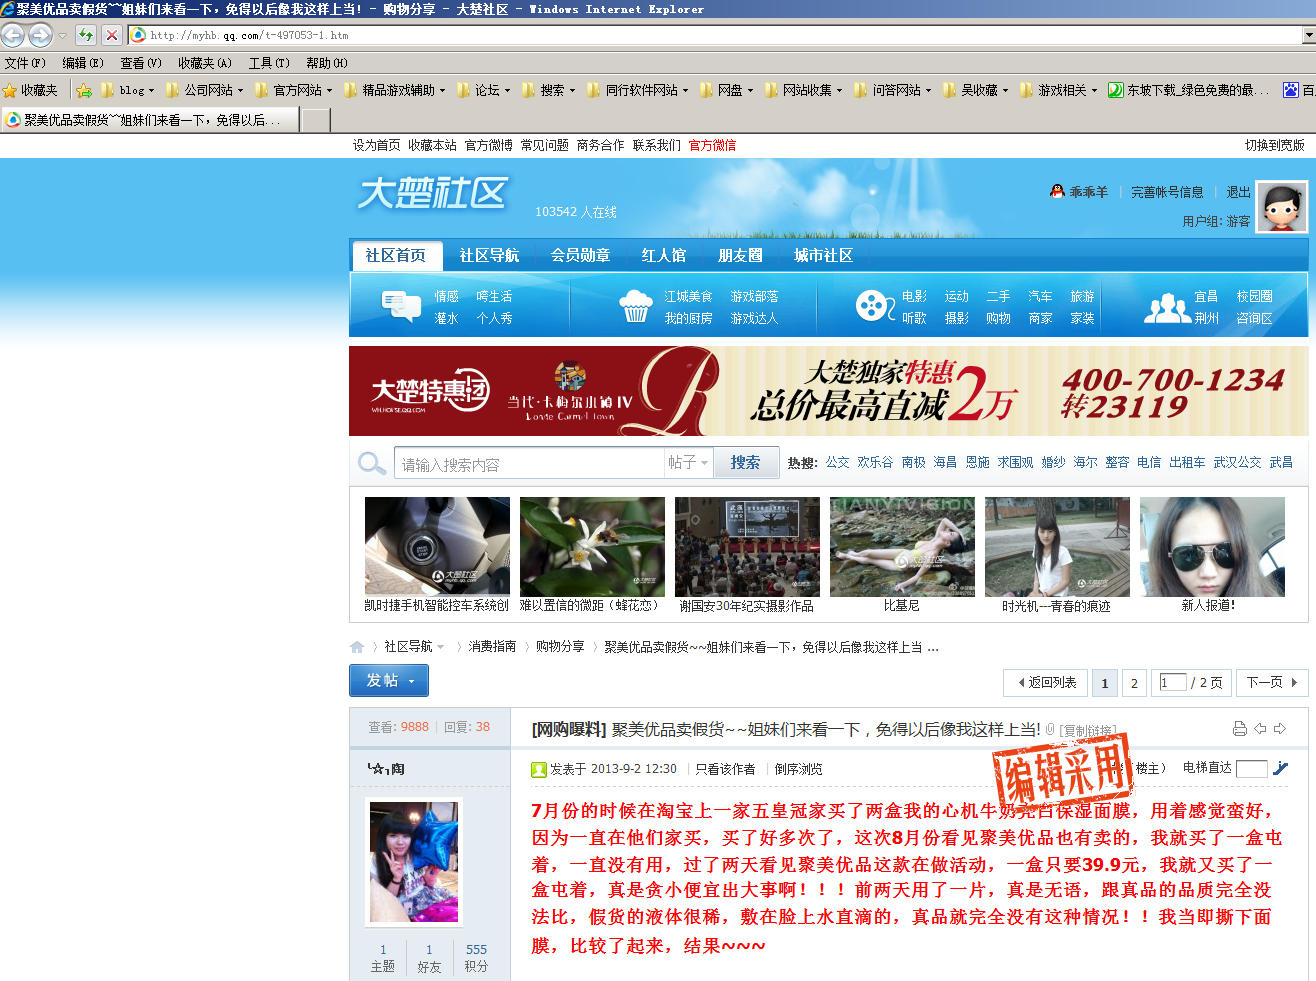Open the 东坡下载 favorite bookmark
Viewport: 1316px width, 981px height.
[x=1189, y=90]
